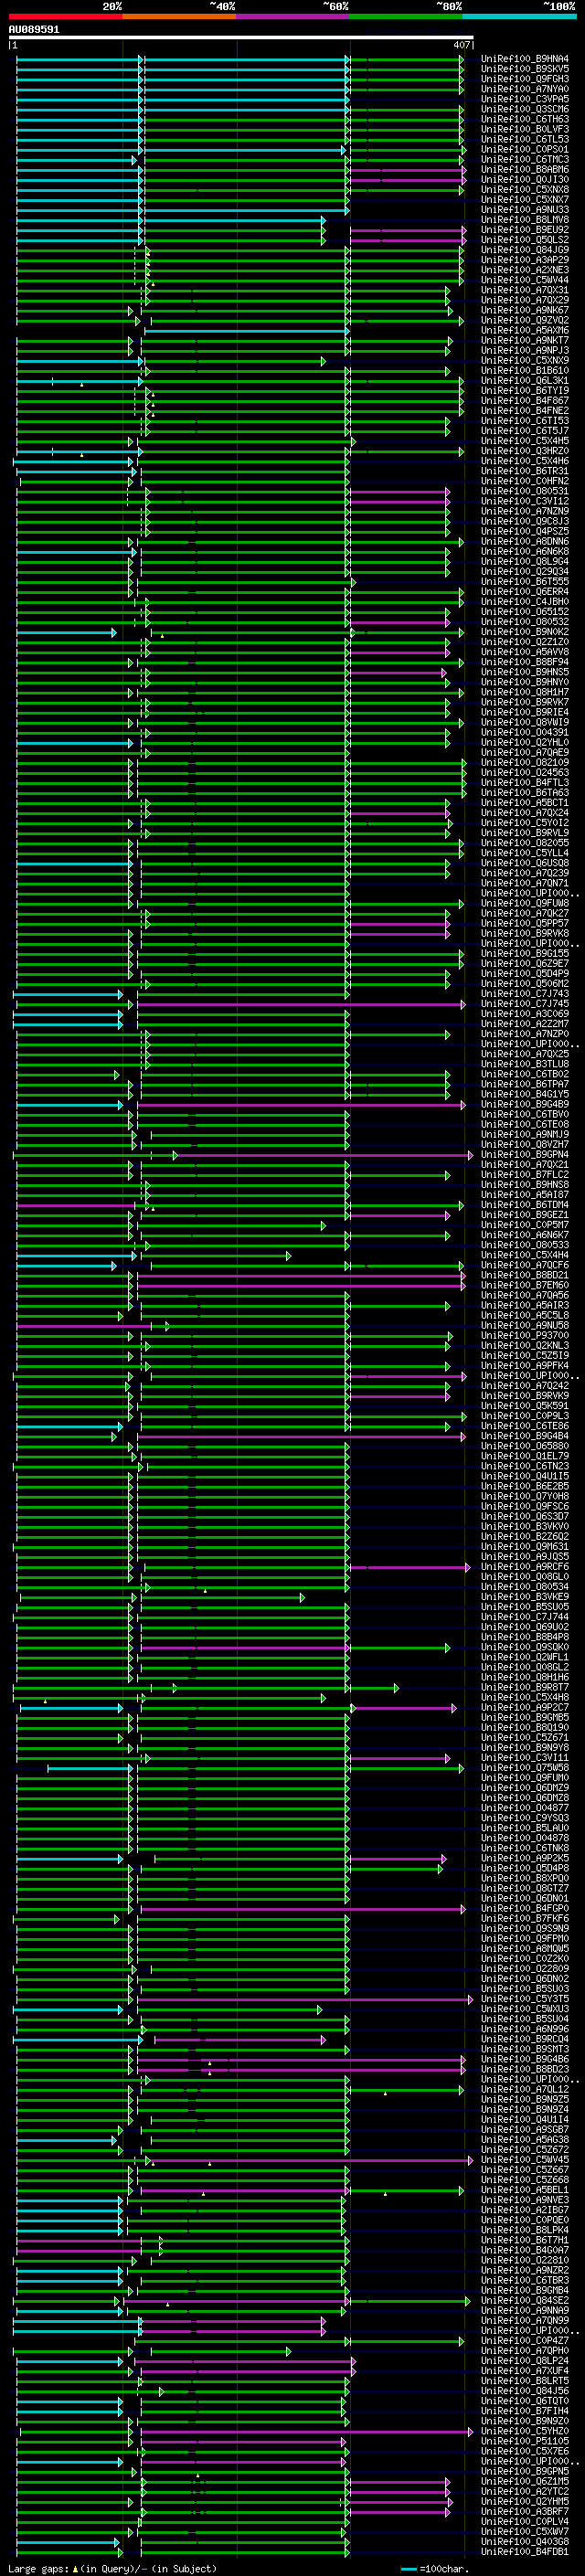Open the UniRef100_Q2KNL3 entry

tap(525, 1346)
